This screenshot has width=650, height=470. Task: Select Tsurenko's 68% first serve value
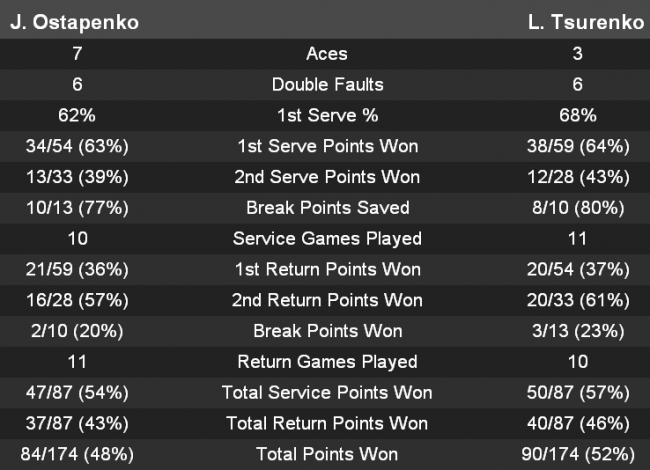click(578, 116)
